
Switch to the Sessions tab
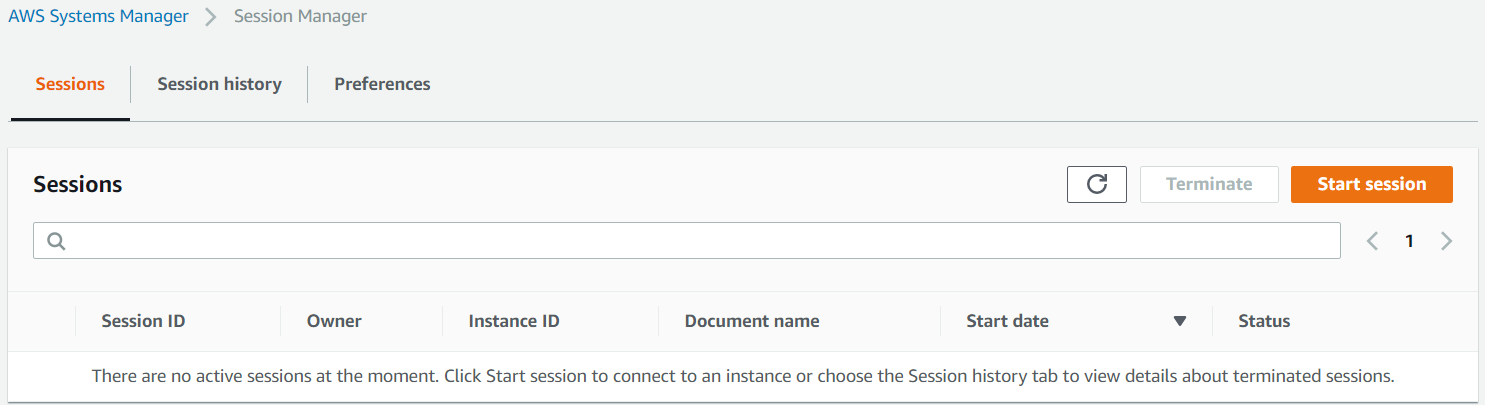tap(70, 84)
